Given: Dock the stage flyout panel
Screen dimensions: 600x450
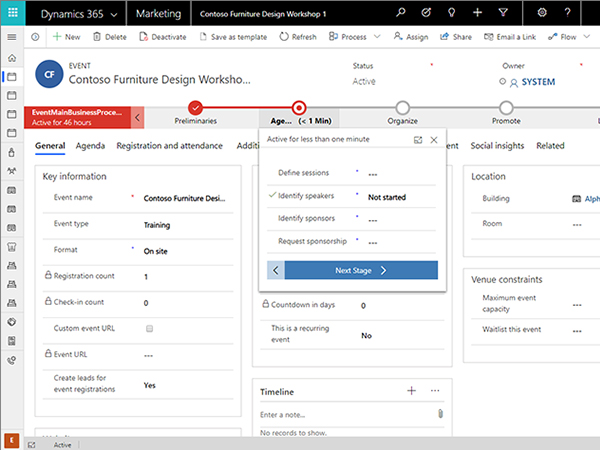Looking at the screenshot, I should pyautogui.click(x=418, y=140).
